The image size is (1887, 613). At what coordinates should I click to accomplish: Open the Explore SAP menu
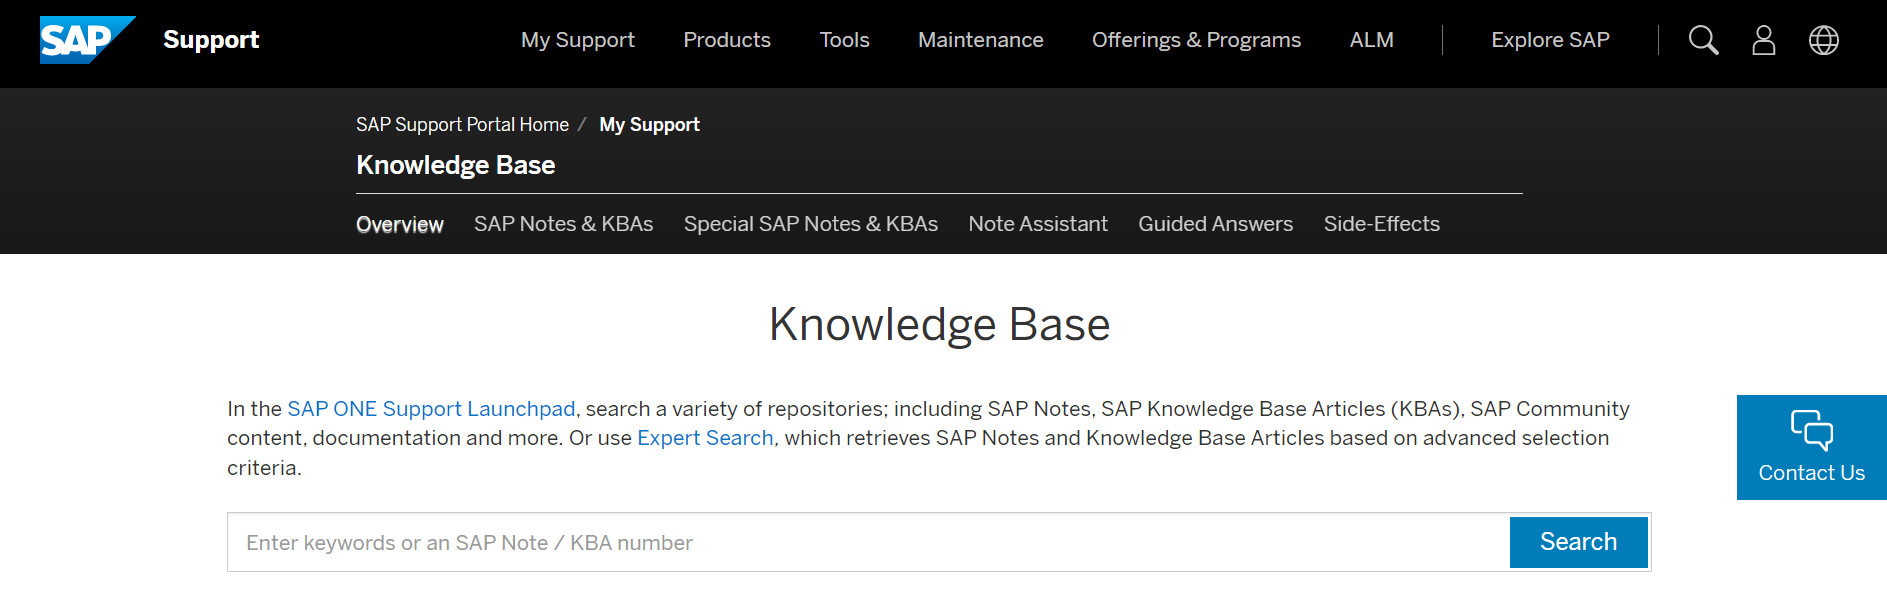tap(1550, 40)
